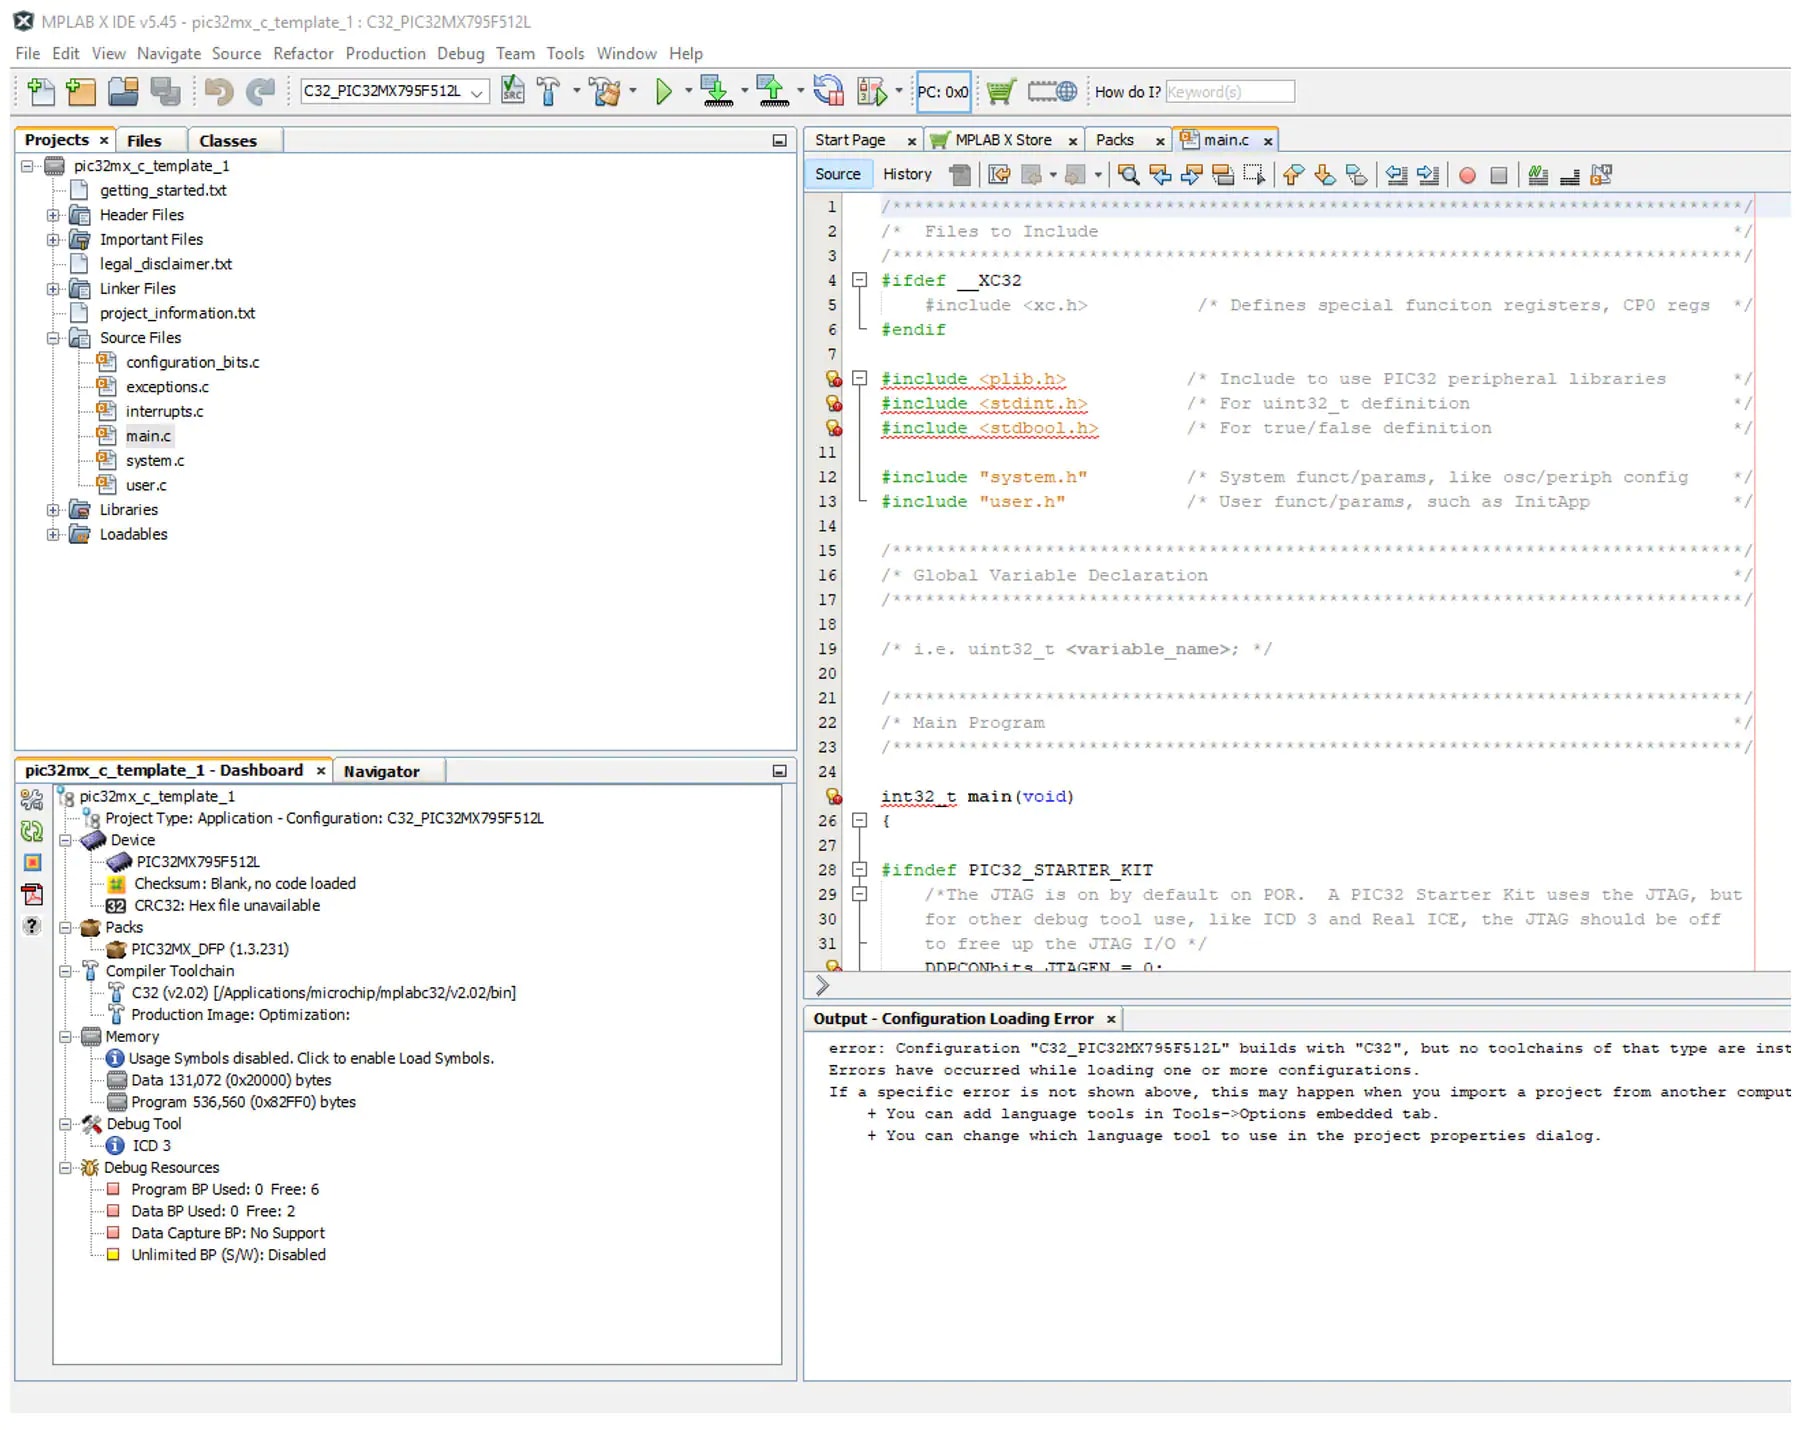Viewport: 1816px width, 1430px height.
Task: Click the How do I keyword search field
Action: point(1229,92)
